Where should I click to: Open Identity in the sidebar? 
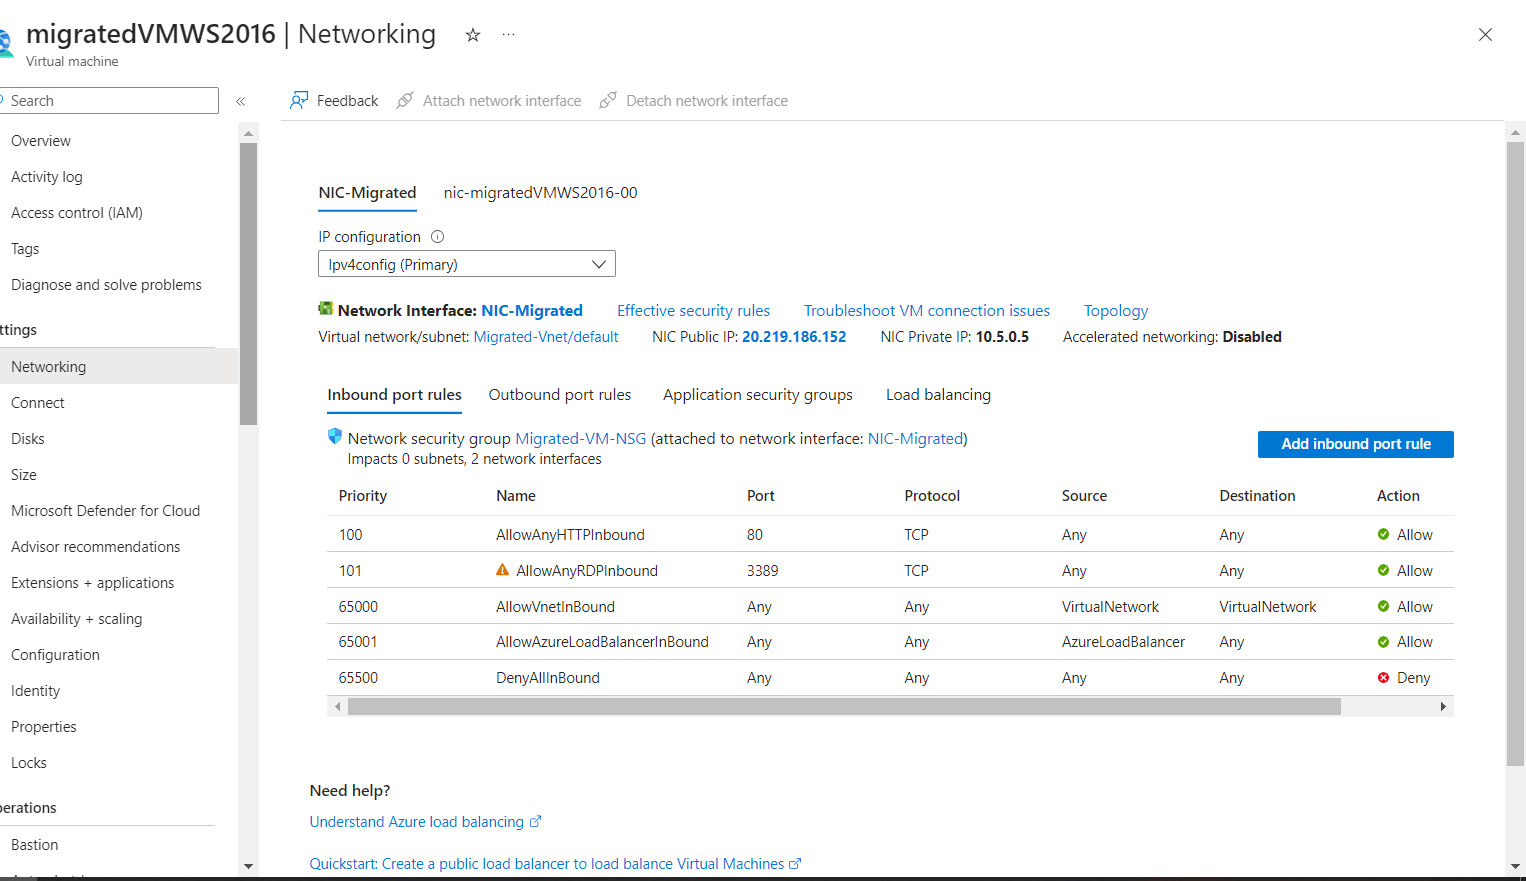pos(35,691)
